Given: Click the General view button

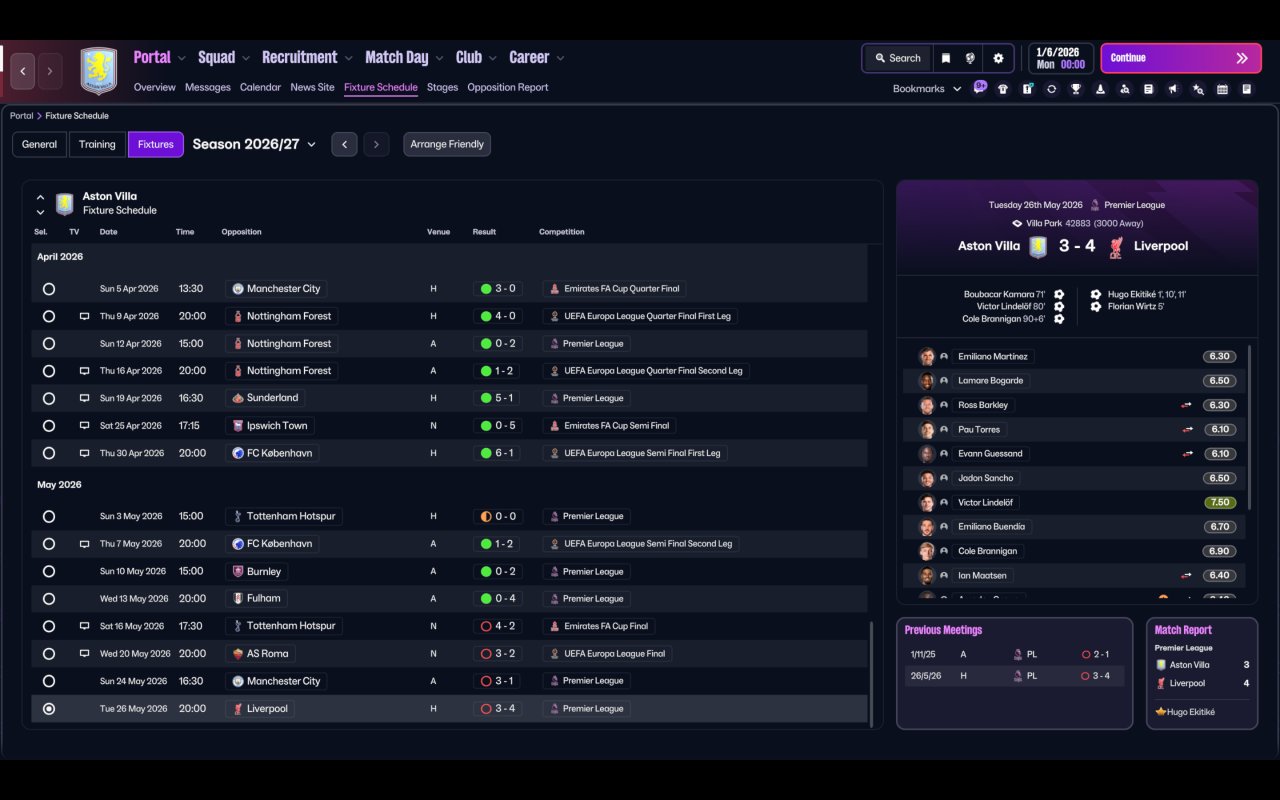Looking at the screenshot, I should pos(40,144).
